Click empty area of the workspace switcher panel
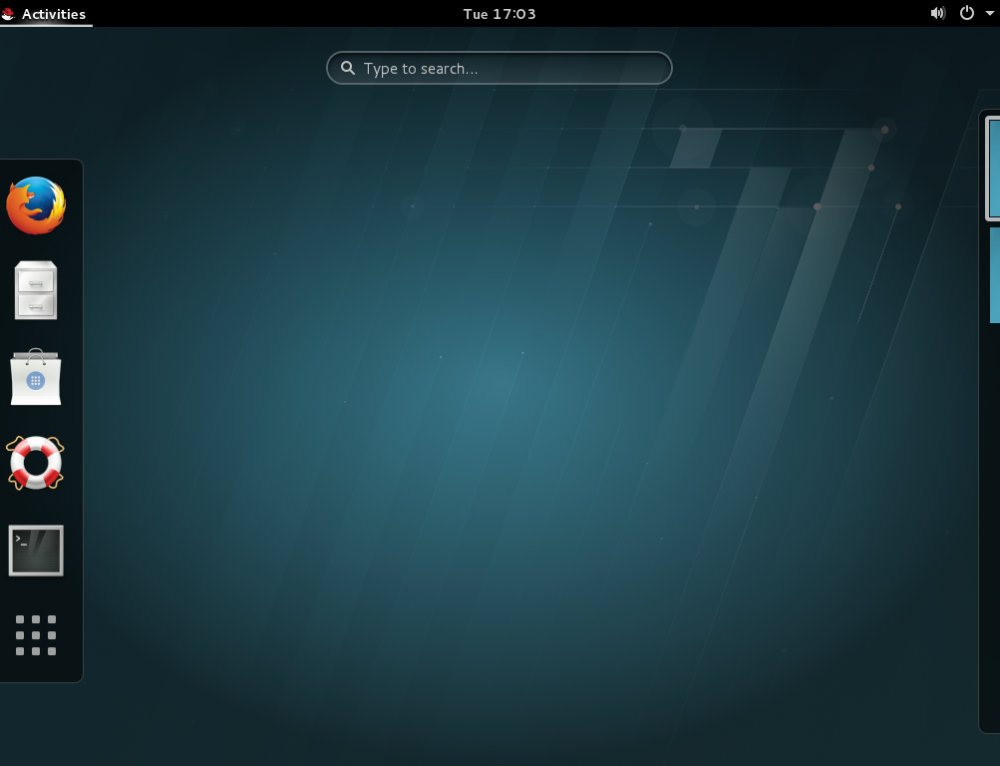This screenshot has height=766, width=1000. click(990, 520)
